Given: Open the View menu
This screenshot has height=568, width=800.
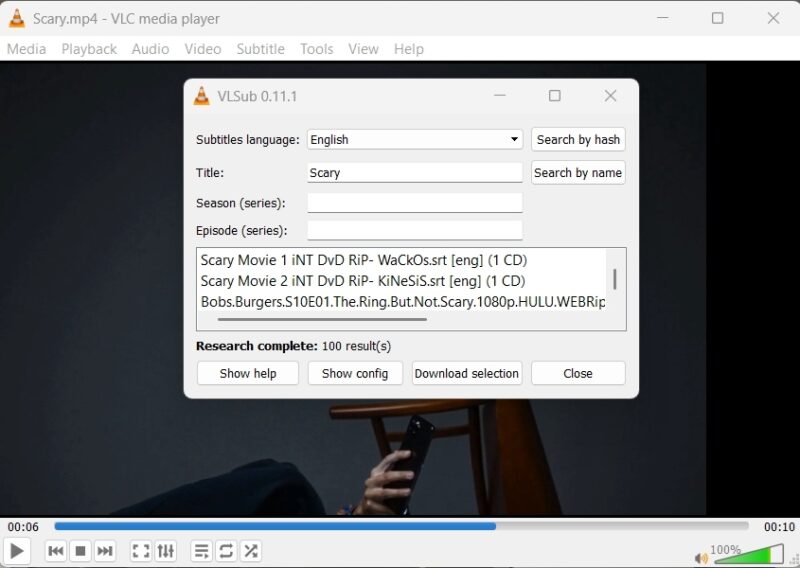Looking at the screenshot, I should coord(363,49).
